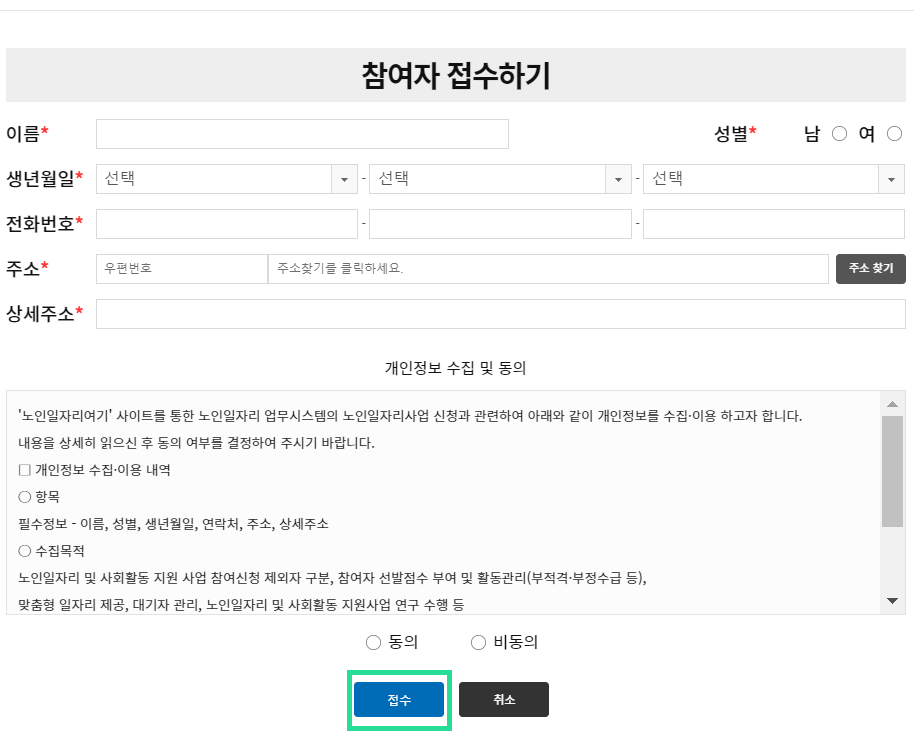Select the 동의 agree radio button
The image size is (914, 748).
point(373,642)
